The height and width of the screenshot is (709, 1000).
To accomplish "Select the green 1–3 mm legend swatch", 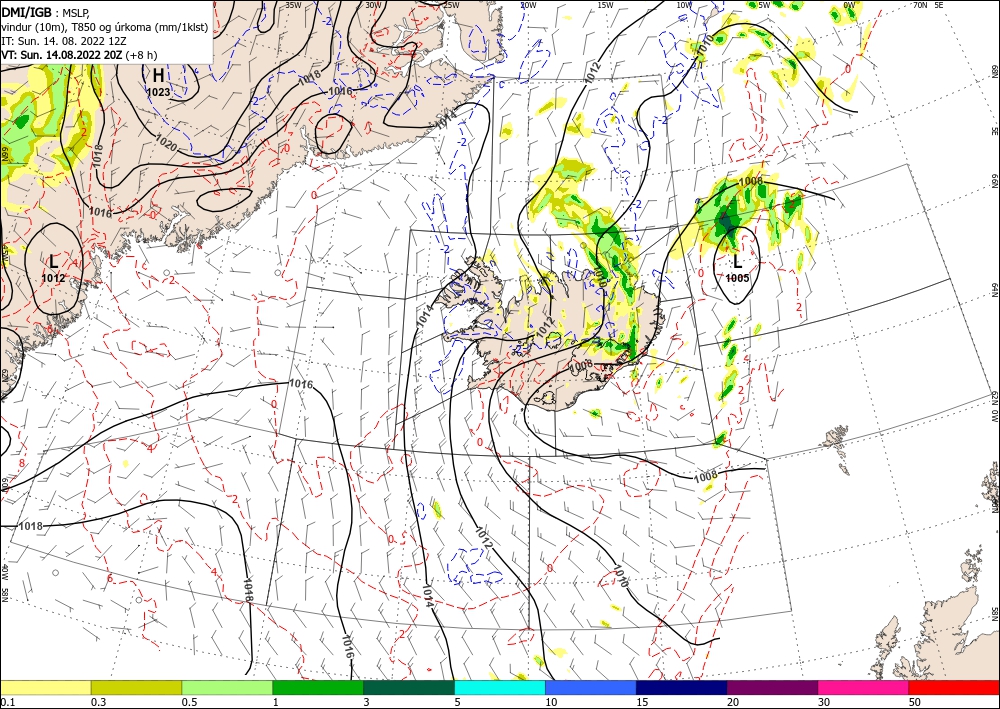I will pyautogui.click(x=318, y=687).
